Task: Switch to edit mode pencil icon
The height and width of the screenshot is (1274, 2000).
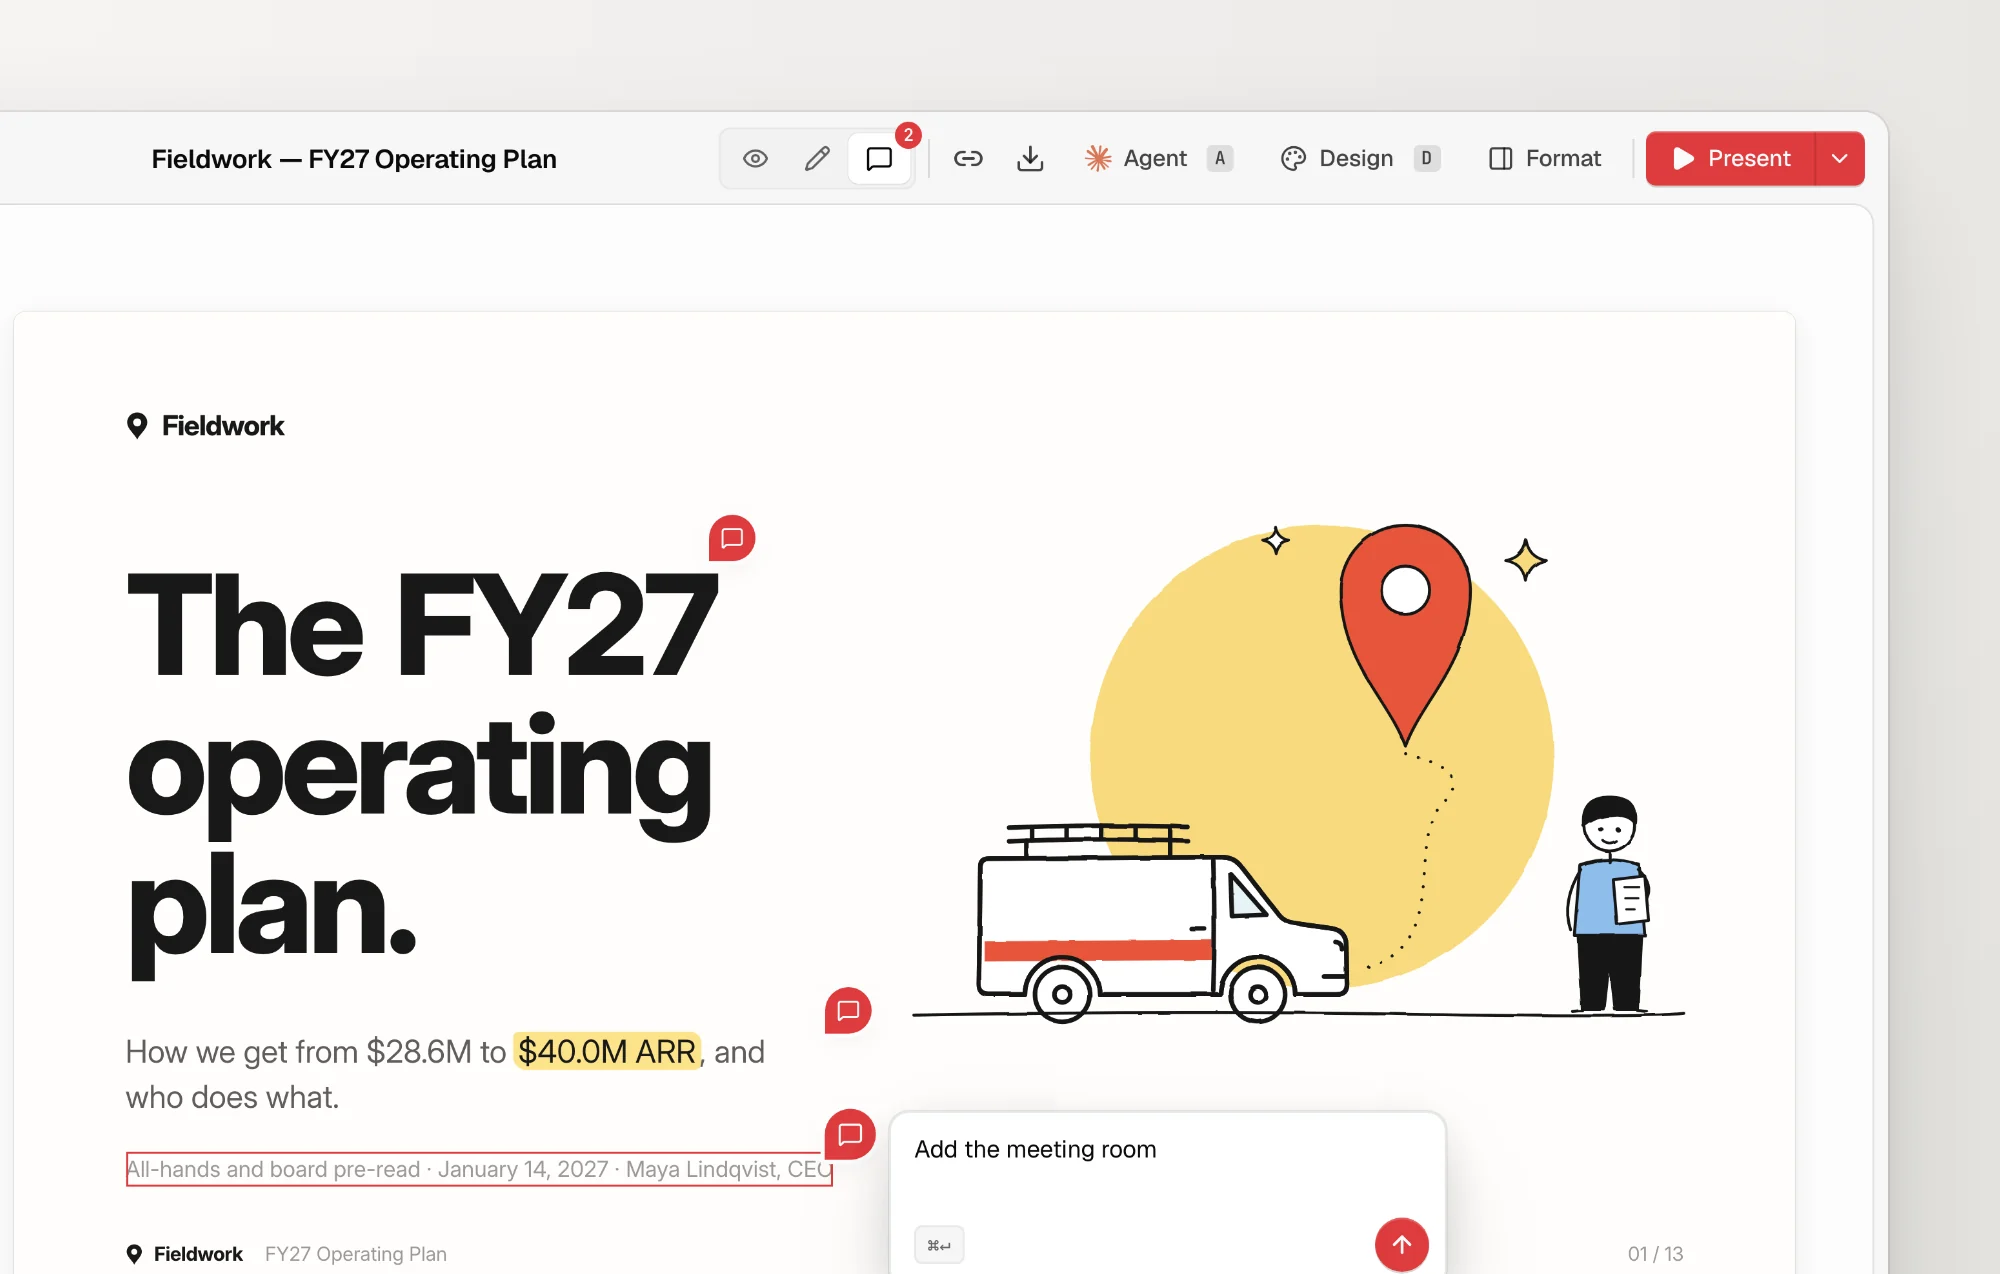Action: [817, 158]
